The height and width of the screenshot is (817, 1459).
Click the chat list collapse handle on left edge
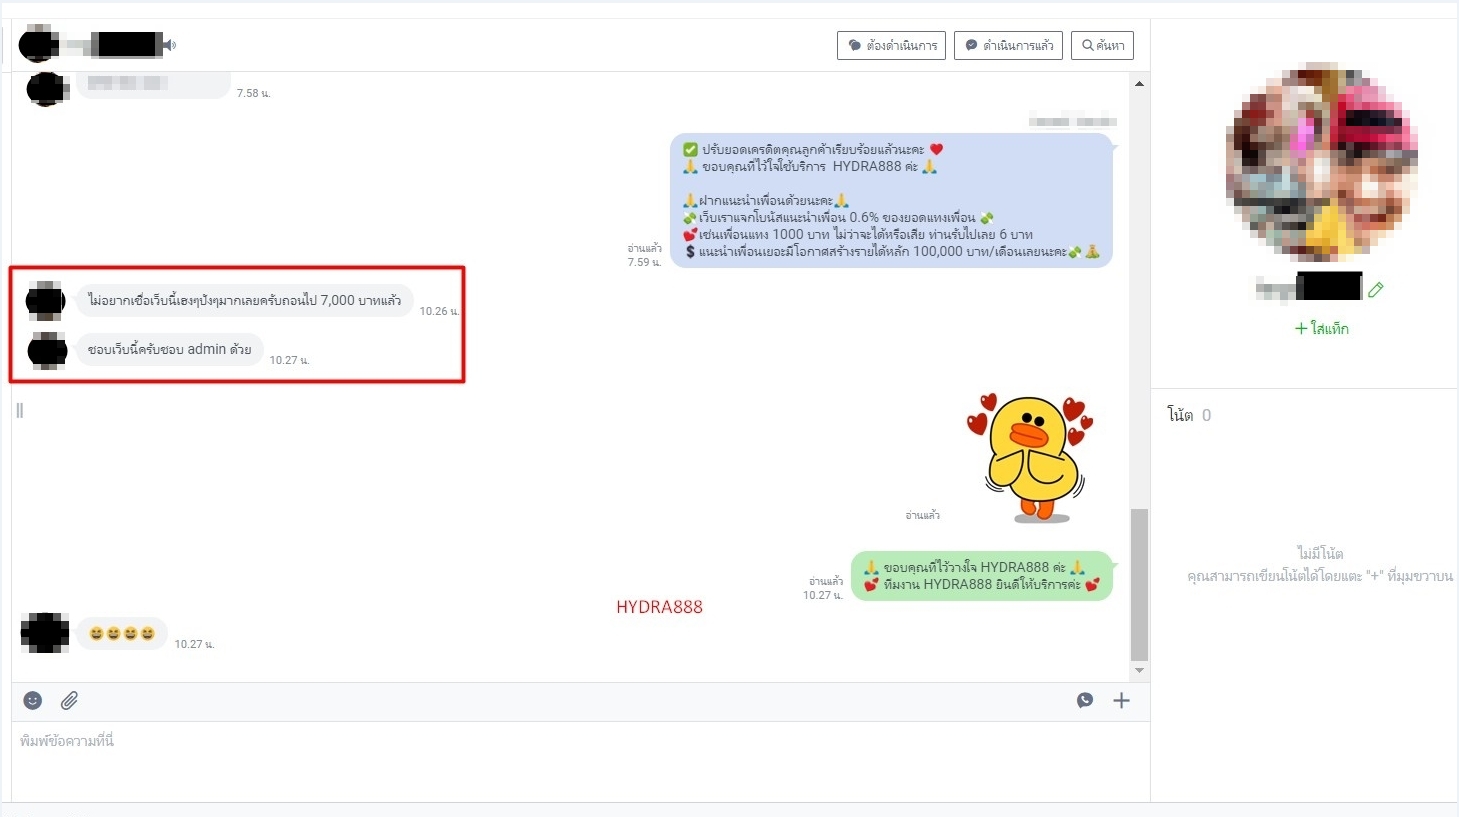click(x=19, y=410)
